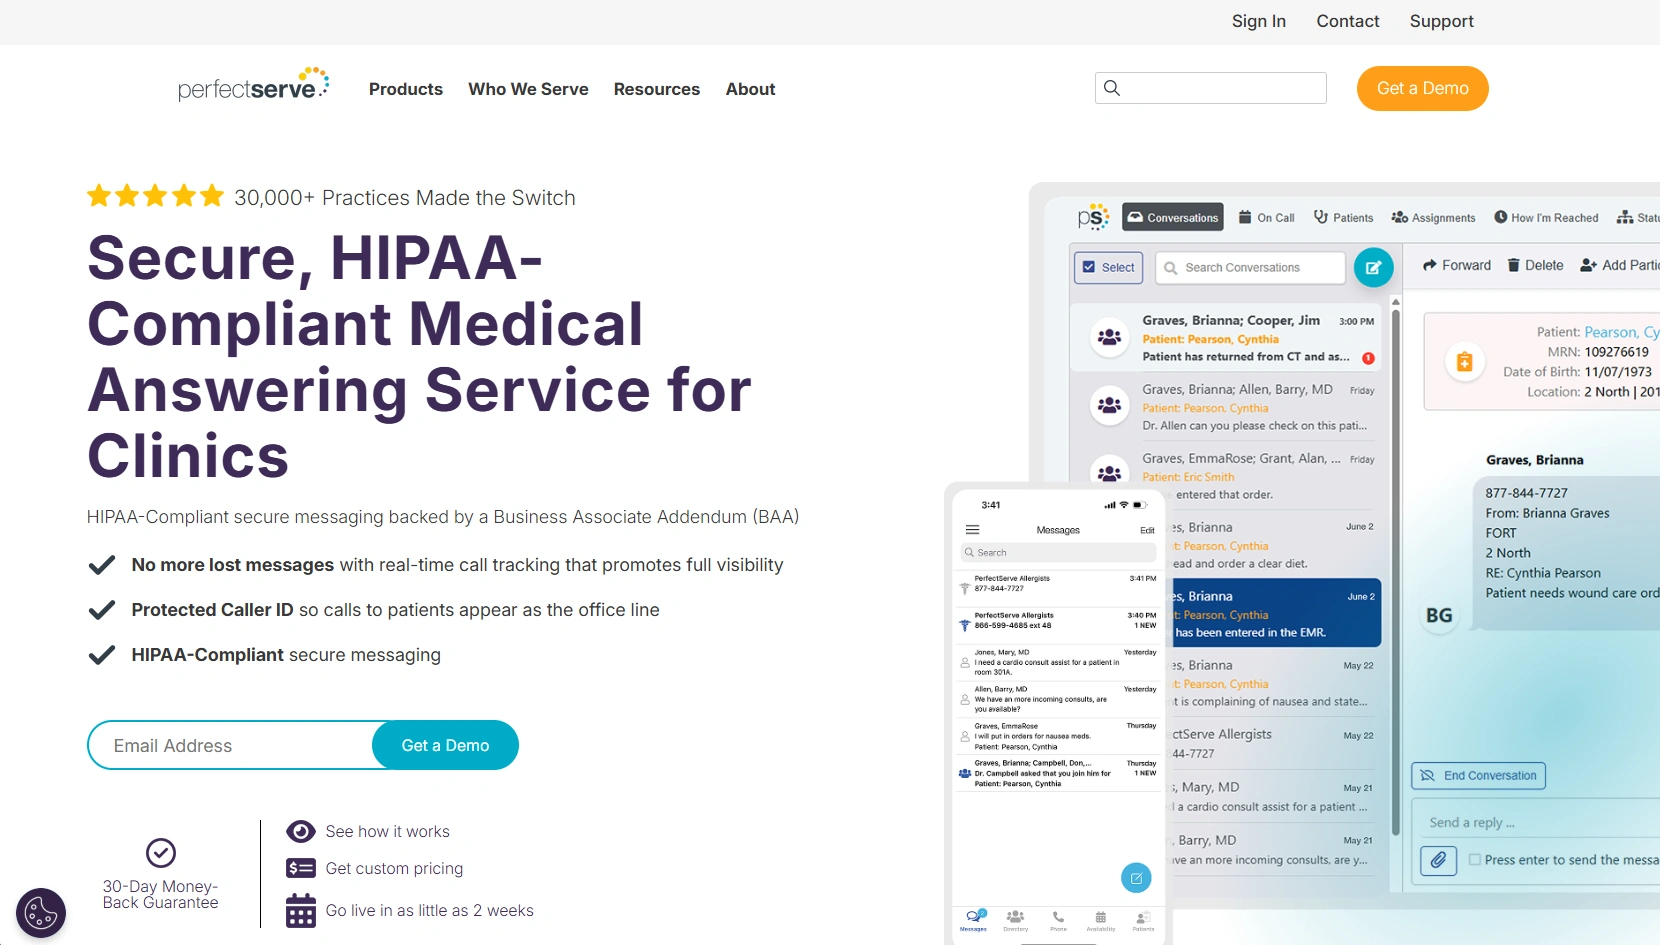
Task: Click the perfectserve logo
Action: coord(254,85)
